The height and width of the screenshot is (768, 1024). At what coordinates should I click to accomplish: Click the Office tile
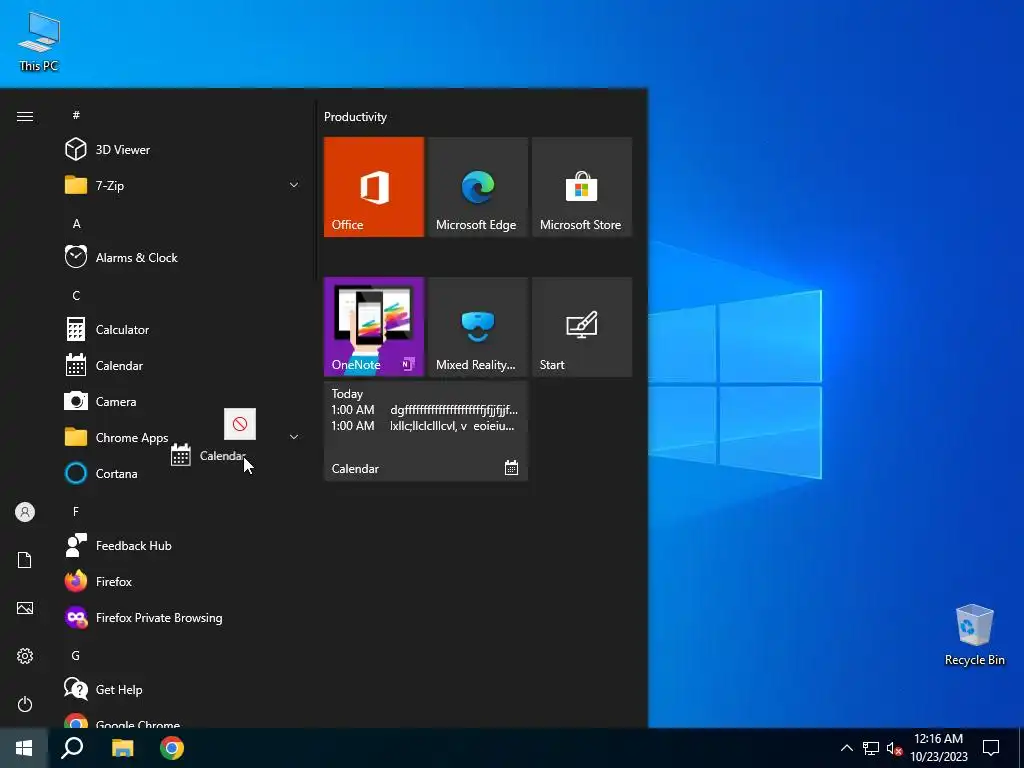click(374, 187)
